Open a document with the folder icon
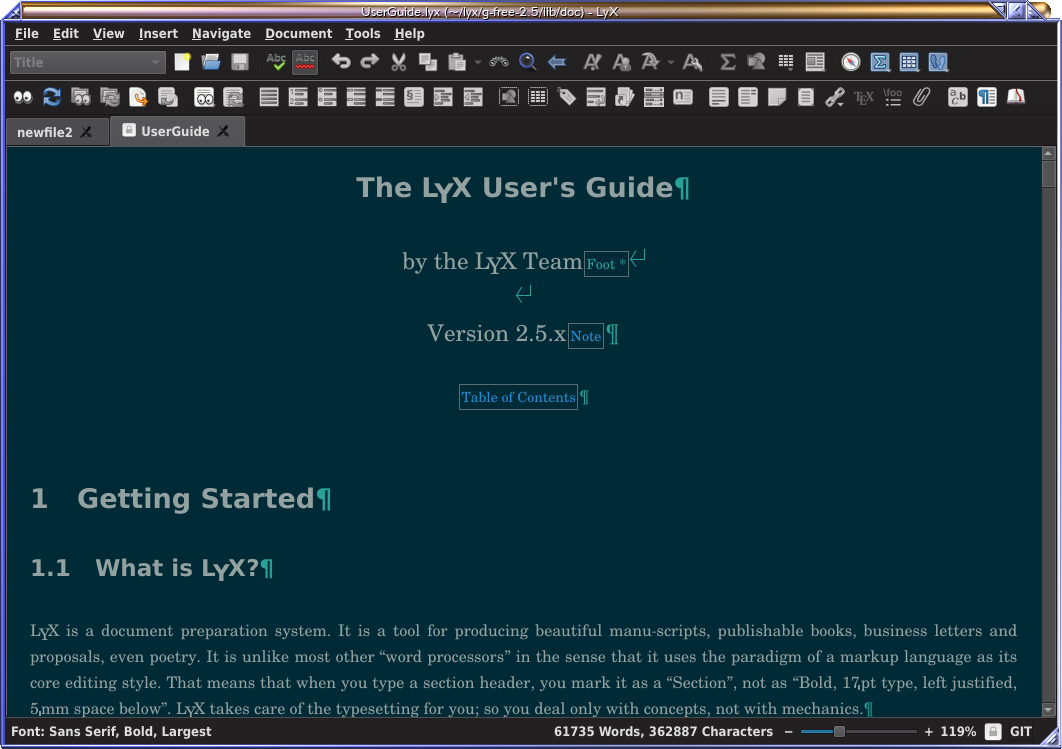Viewport: 1062px width, 749px height. coord(211,62)
